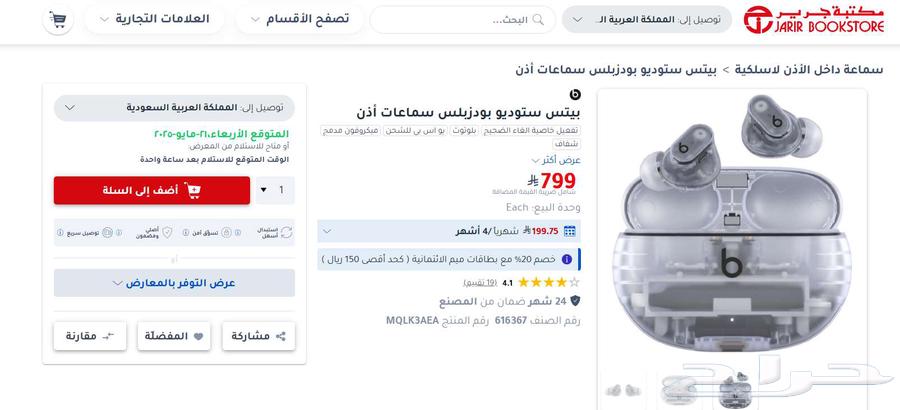Click the Beats brand logo above title

[x=575, y=94]
